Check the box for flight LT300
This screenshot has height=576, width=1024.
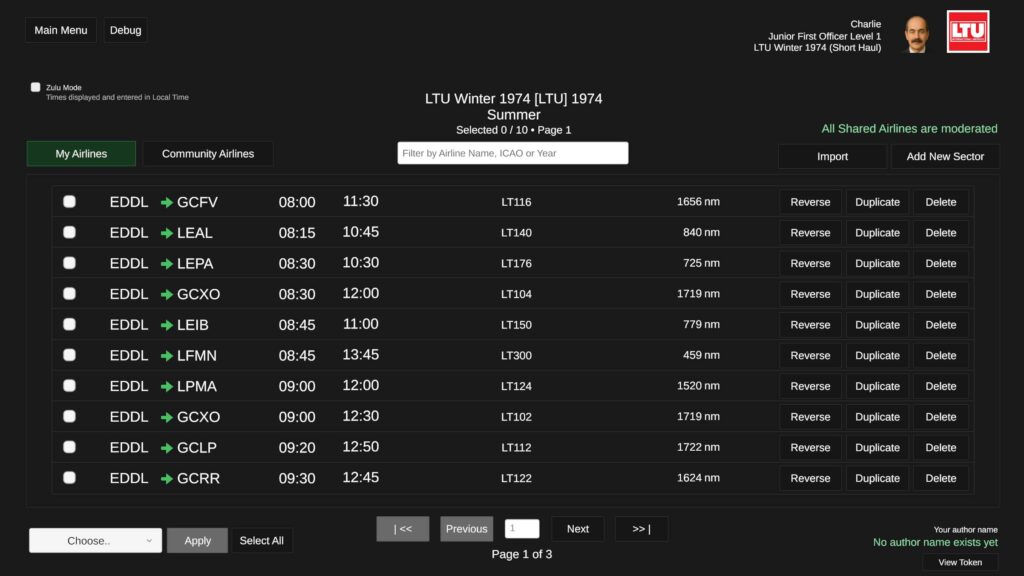click(x=69, y=355)
